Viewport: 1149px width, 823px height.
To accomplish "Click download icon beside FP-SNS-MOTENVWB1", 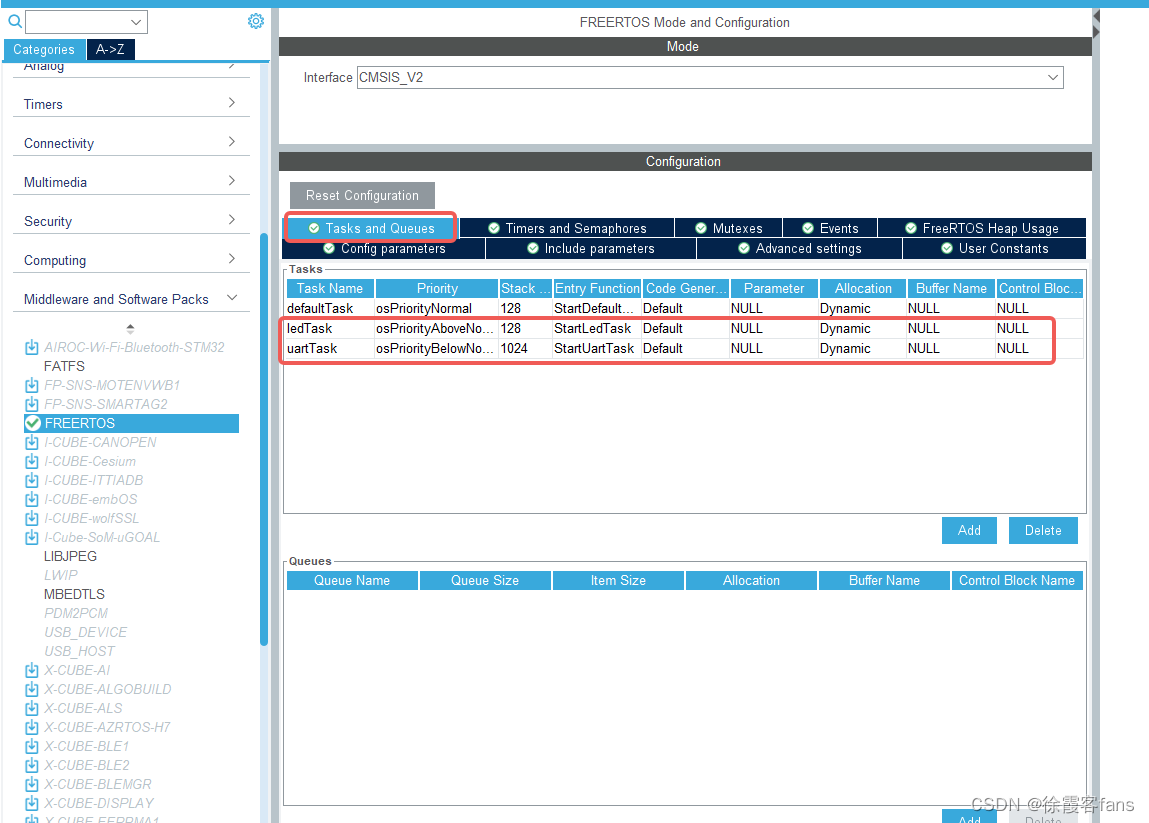I will point(32,385).
